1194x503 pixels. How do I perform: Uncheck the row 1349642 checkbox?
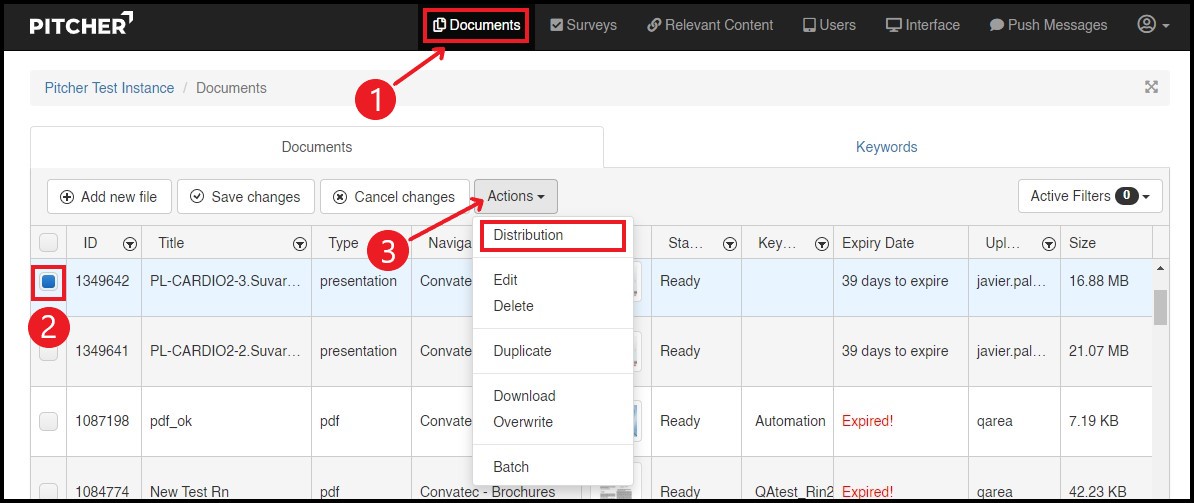point(48,282)
